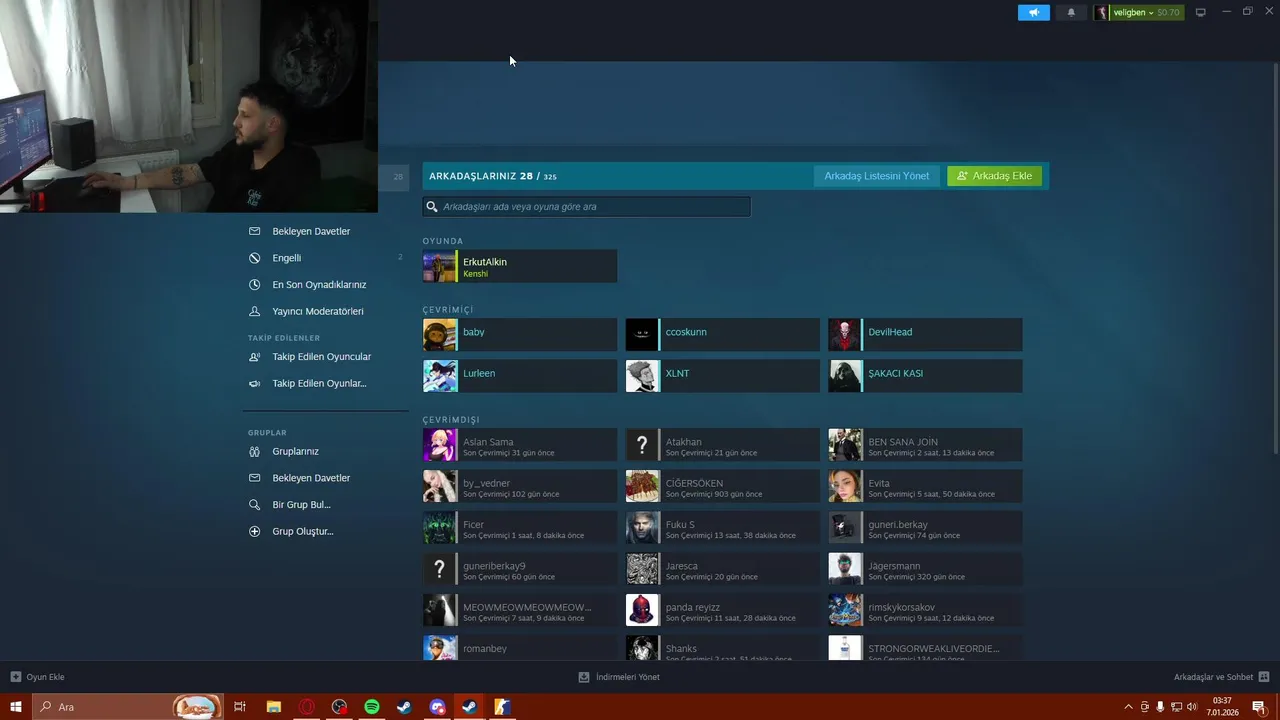Open offline friend Fuku S
This screenshot has width=1280, height=720.
click(x=723, y=528)
